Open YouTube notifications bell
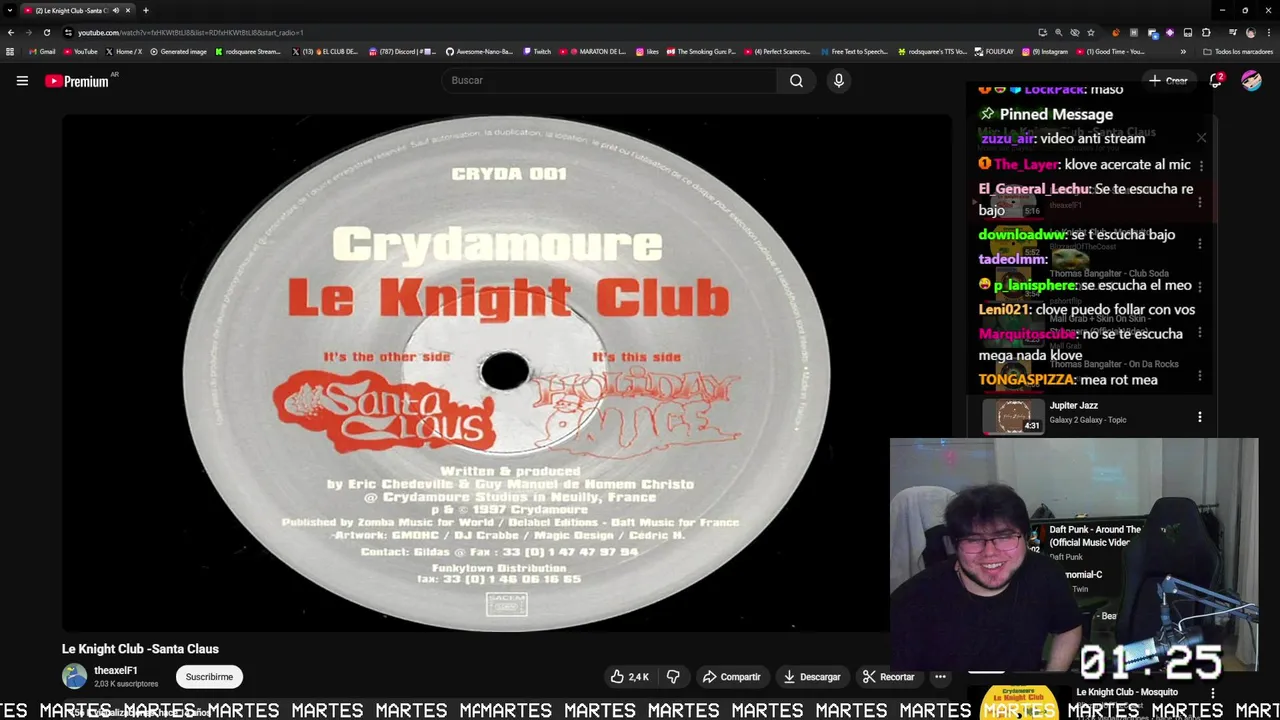The image size is (1280, 720). (x=1216, y=81)
